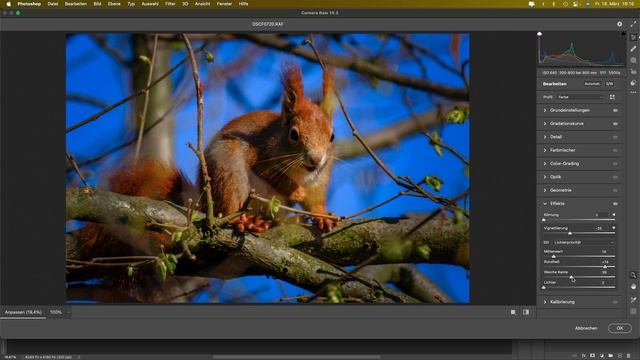Image resolution: width=640 pixels, height=360 pixels.
Task: Open the vignette Stil dropdown
Action: click(x=583, y=242)
